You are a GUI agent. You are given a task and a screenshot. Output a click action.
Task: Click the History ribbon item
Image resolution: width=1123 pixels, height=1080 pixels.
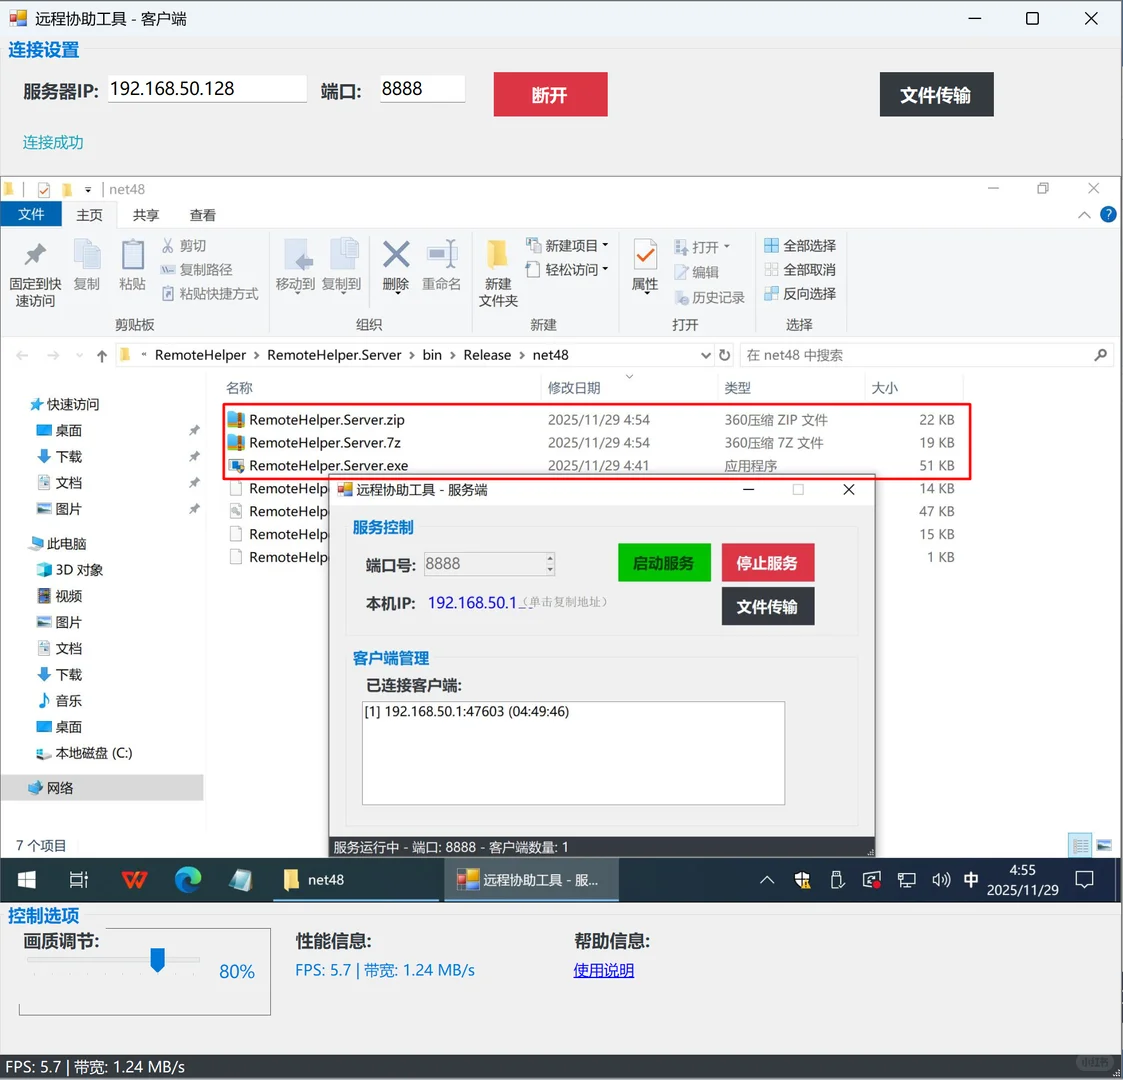(x=709, y=297)
